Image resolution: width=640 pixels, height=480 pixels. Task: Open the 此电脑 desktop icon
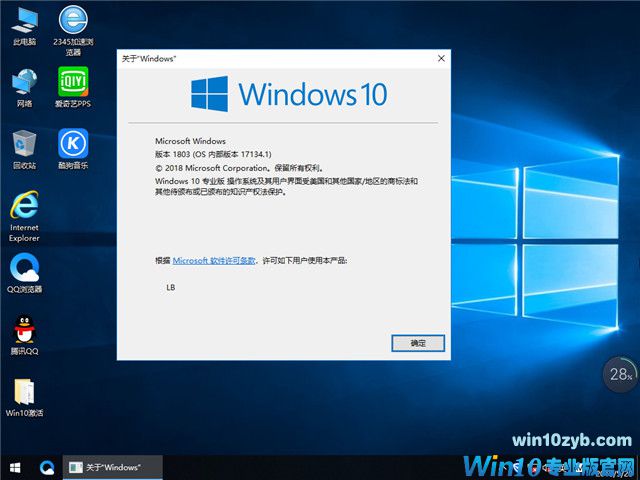(x=24, y=25)
